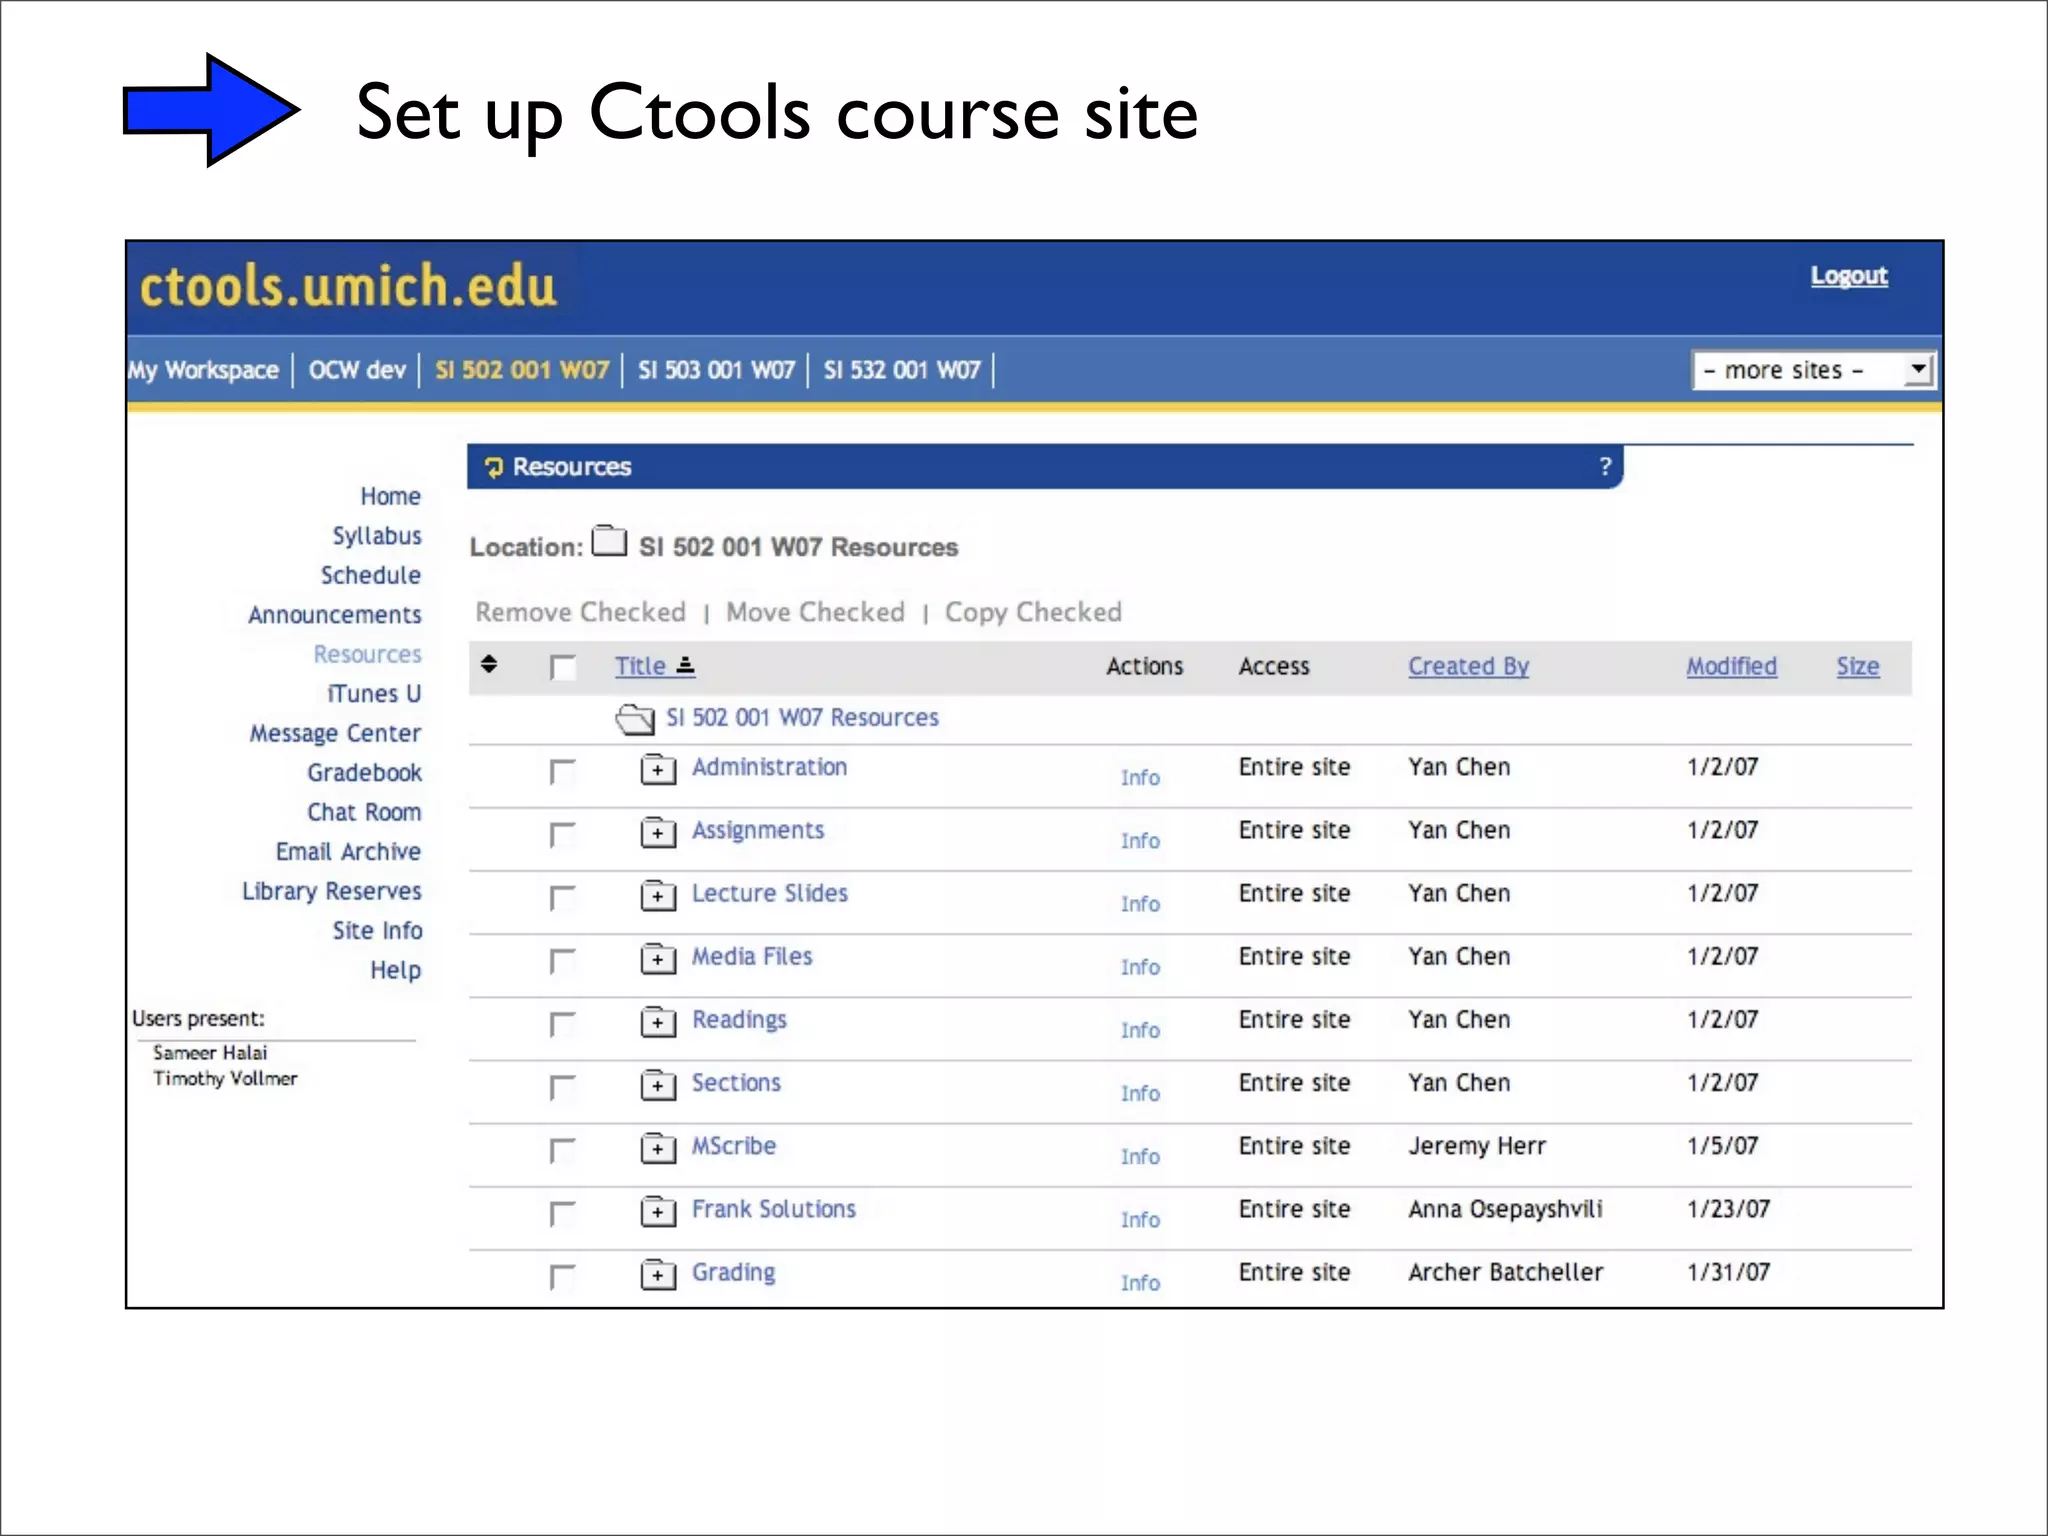Open Home in the sidebar
This screenshot has height=1536, width=2048.
tap(391, 496)
